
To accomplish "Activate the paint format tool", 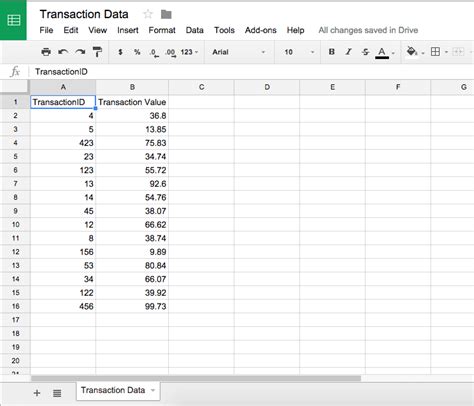I will click(x=97, y=52).
